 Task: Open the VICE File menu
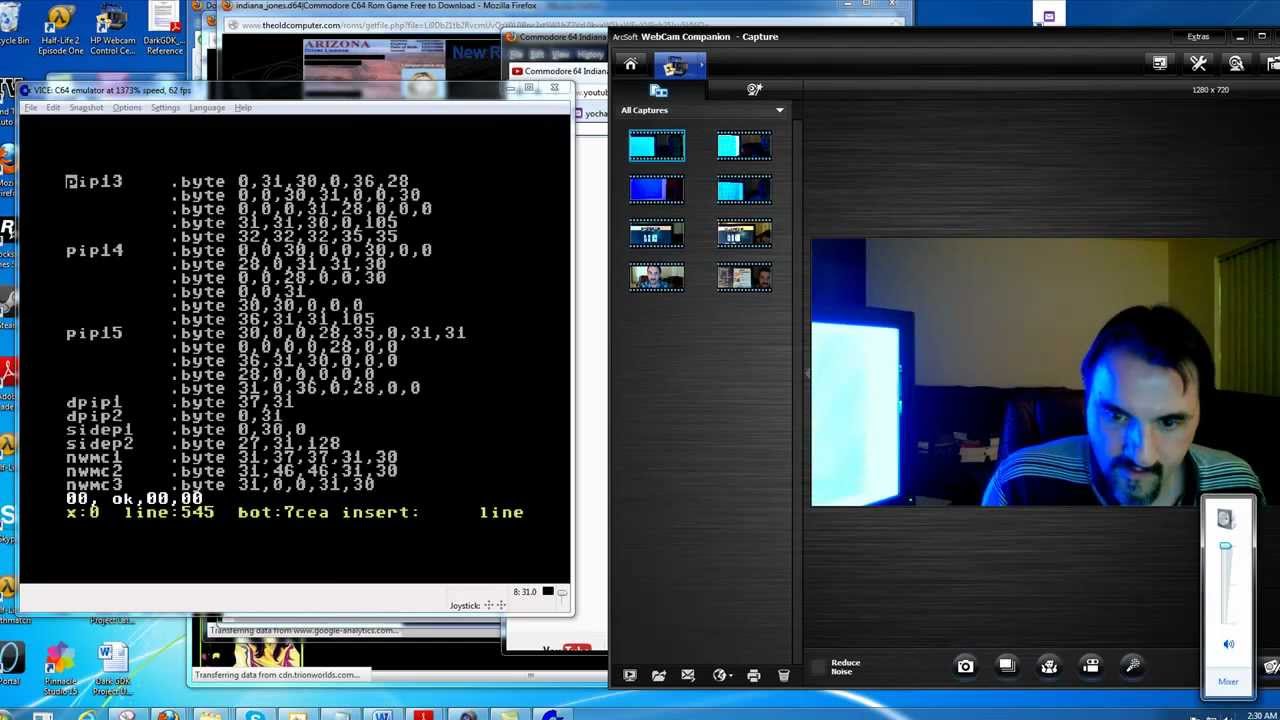click(x=31, y=108)
